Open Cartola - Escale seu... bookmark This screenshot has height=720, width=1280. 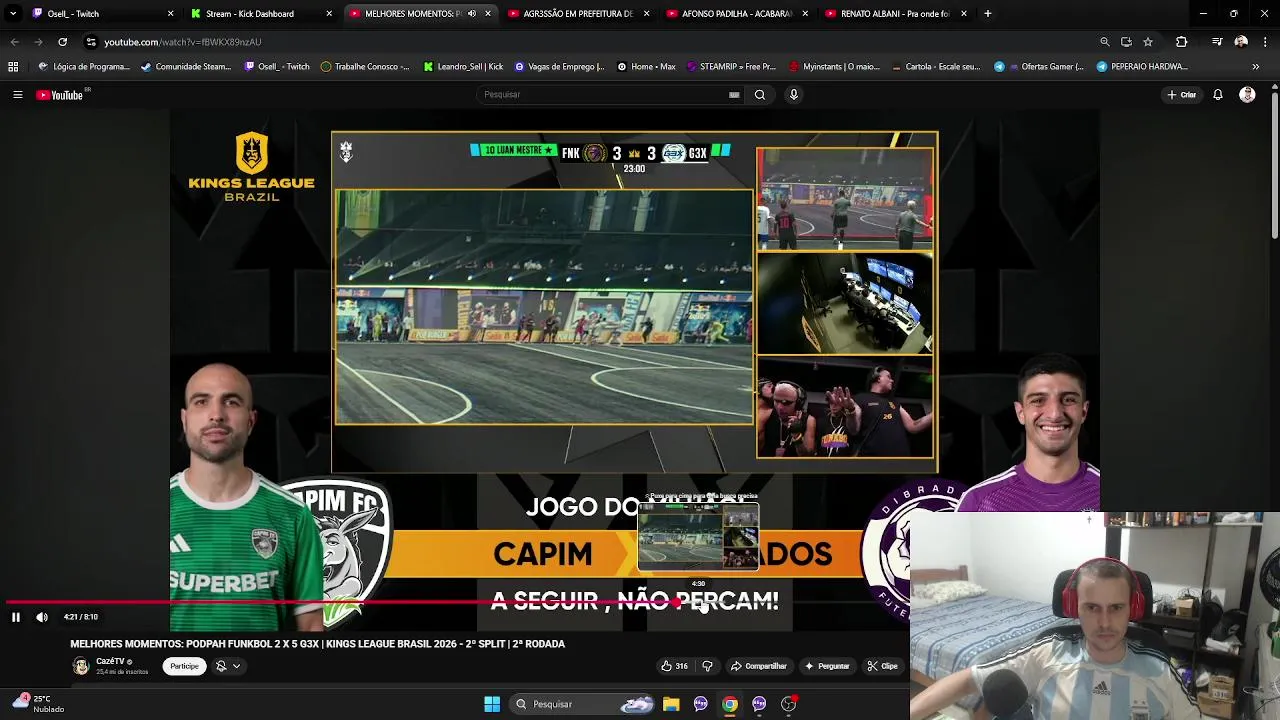[x=935, y=67]
